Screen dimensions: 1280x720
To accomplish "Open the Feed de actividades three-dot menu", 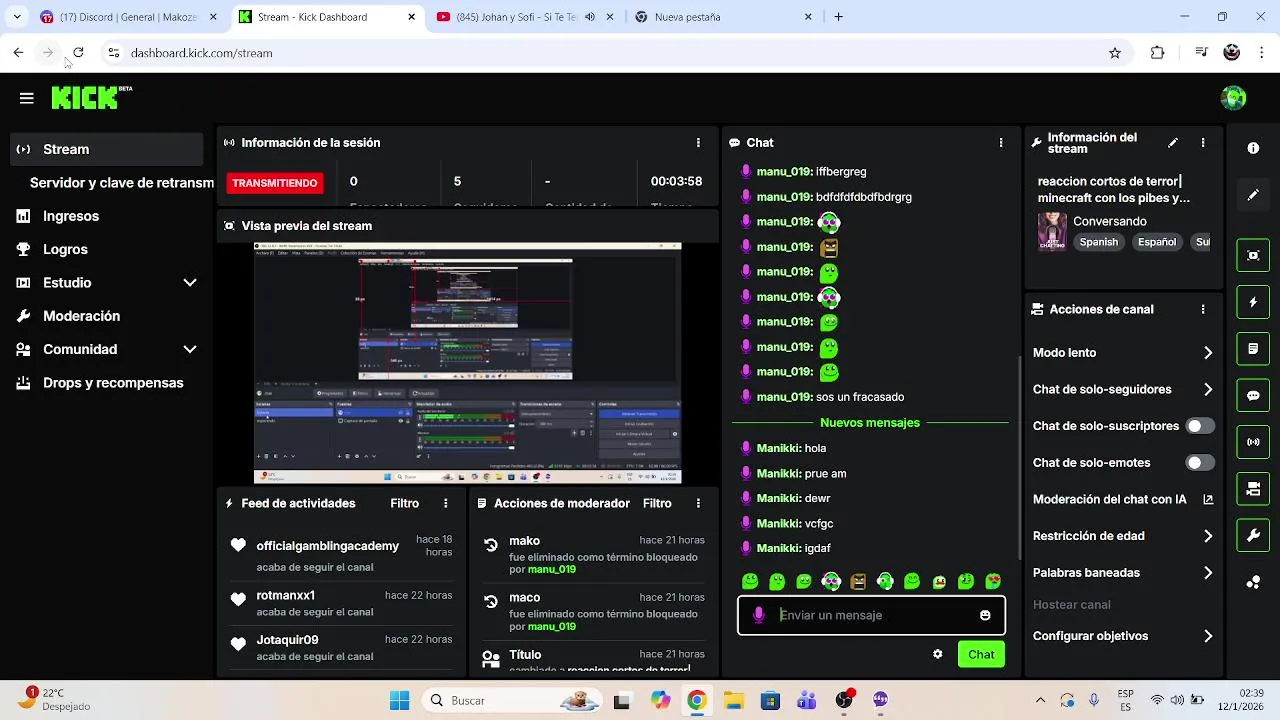I will (x=446, y=503).
